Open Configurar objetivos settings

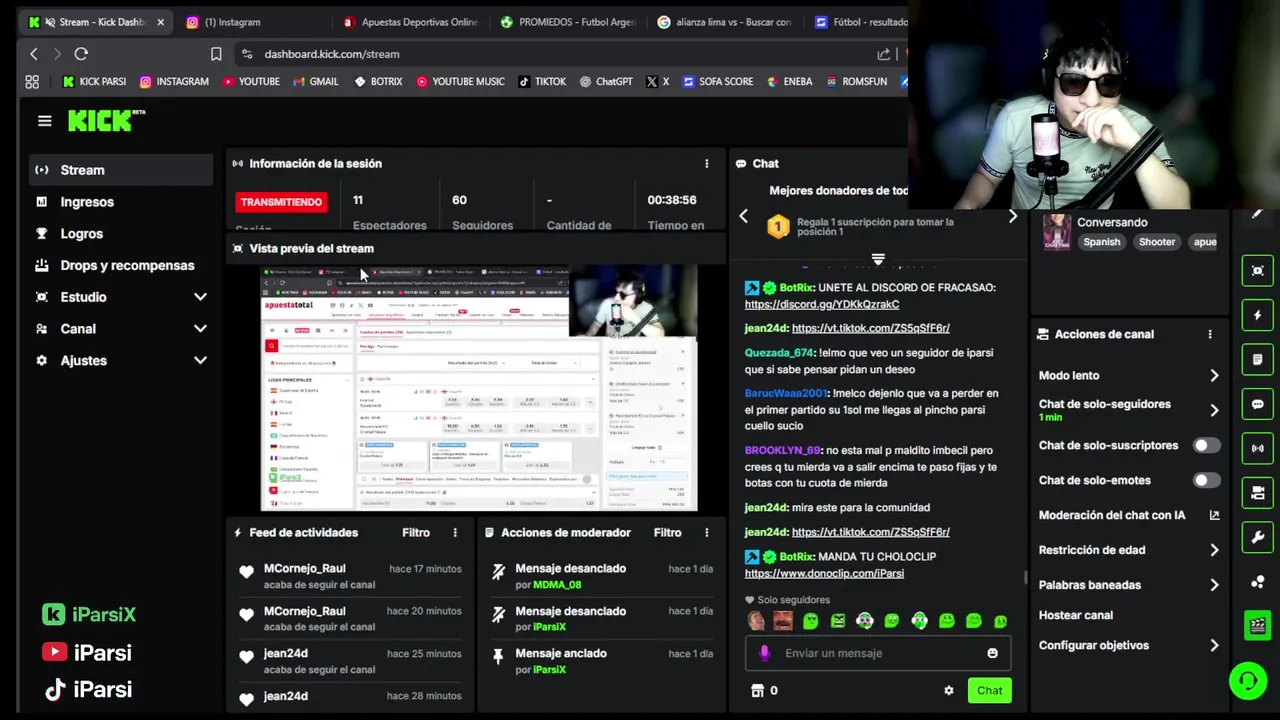(x=1129, y=645)
